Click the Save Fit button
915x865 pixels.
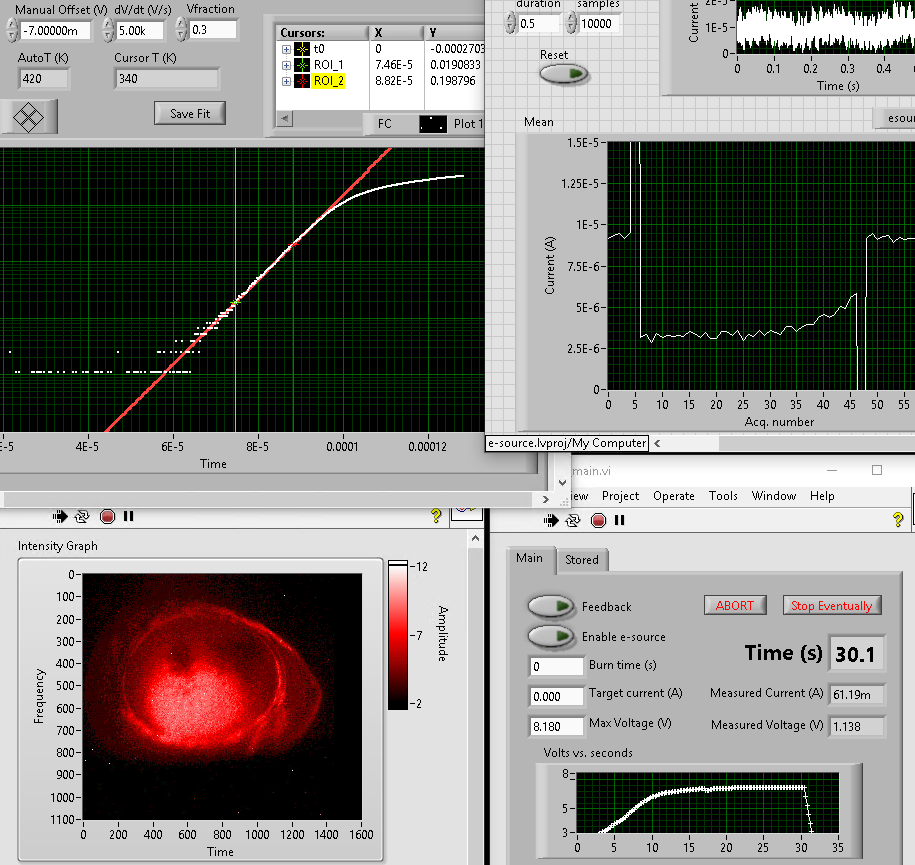pyautogui.click(x=189, y=113)
